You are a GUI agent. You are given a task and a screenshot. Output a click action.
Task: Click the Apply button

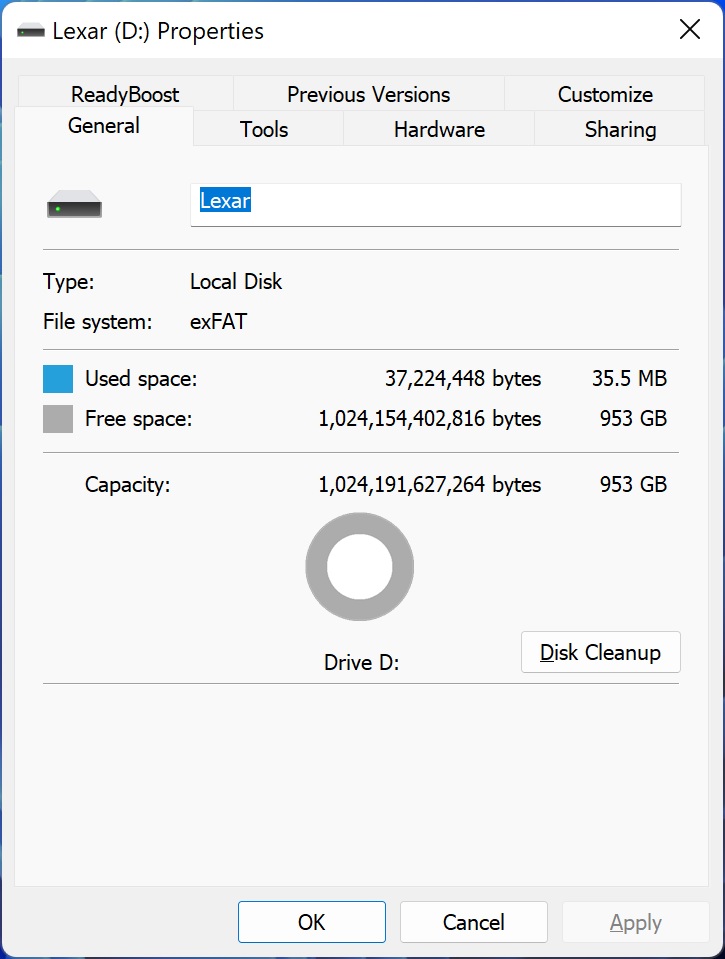pos(635,922)
